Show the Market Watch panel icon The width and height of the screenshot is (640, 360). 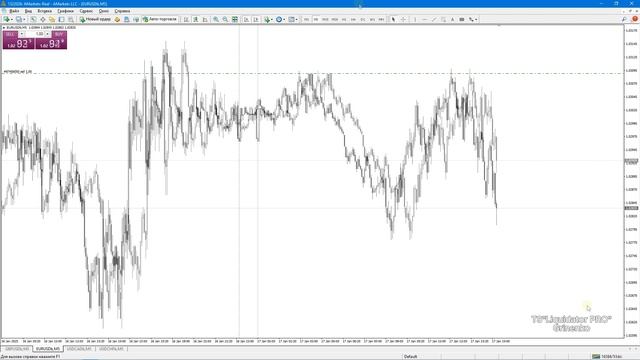pyautogui.click(x=33, y=19)
